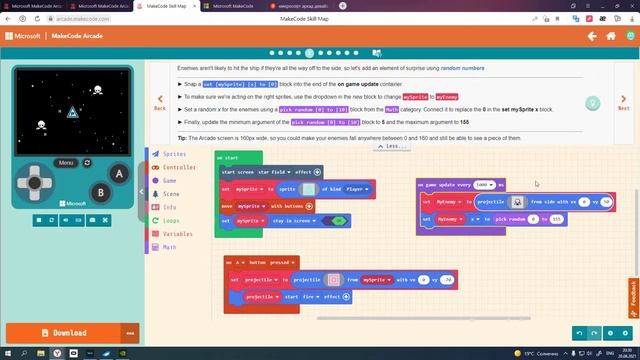640x360 pixels.
Task: Edit the player sprite image
Action: click(309, 189)
